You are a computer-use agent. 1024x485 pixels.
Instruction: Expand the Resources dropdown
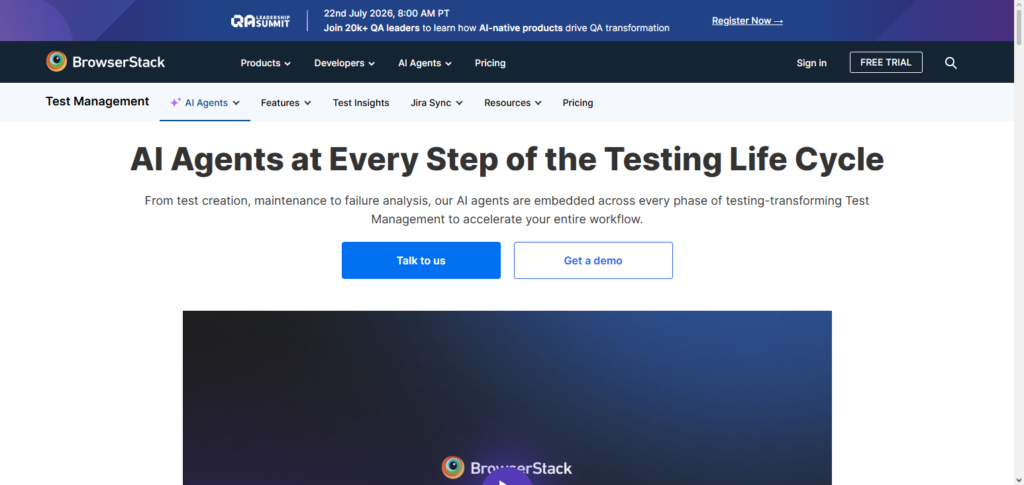tap(513, 102)
